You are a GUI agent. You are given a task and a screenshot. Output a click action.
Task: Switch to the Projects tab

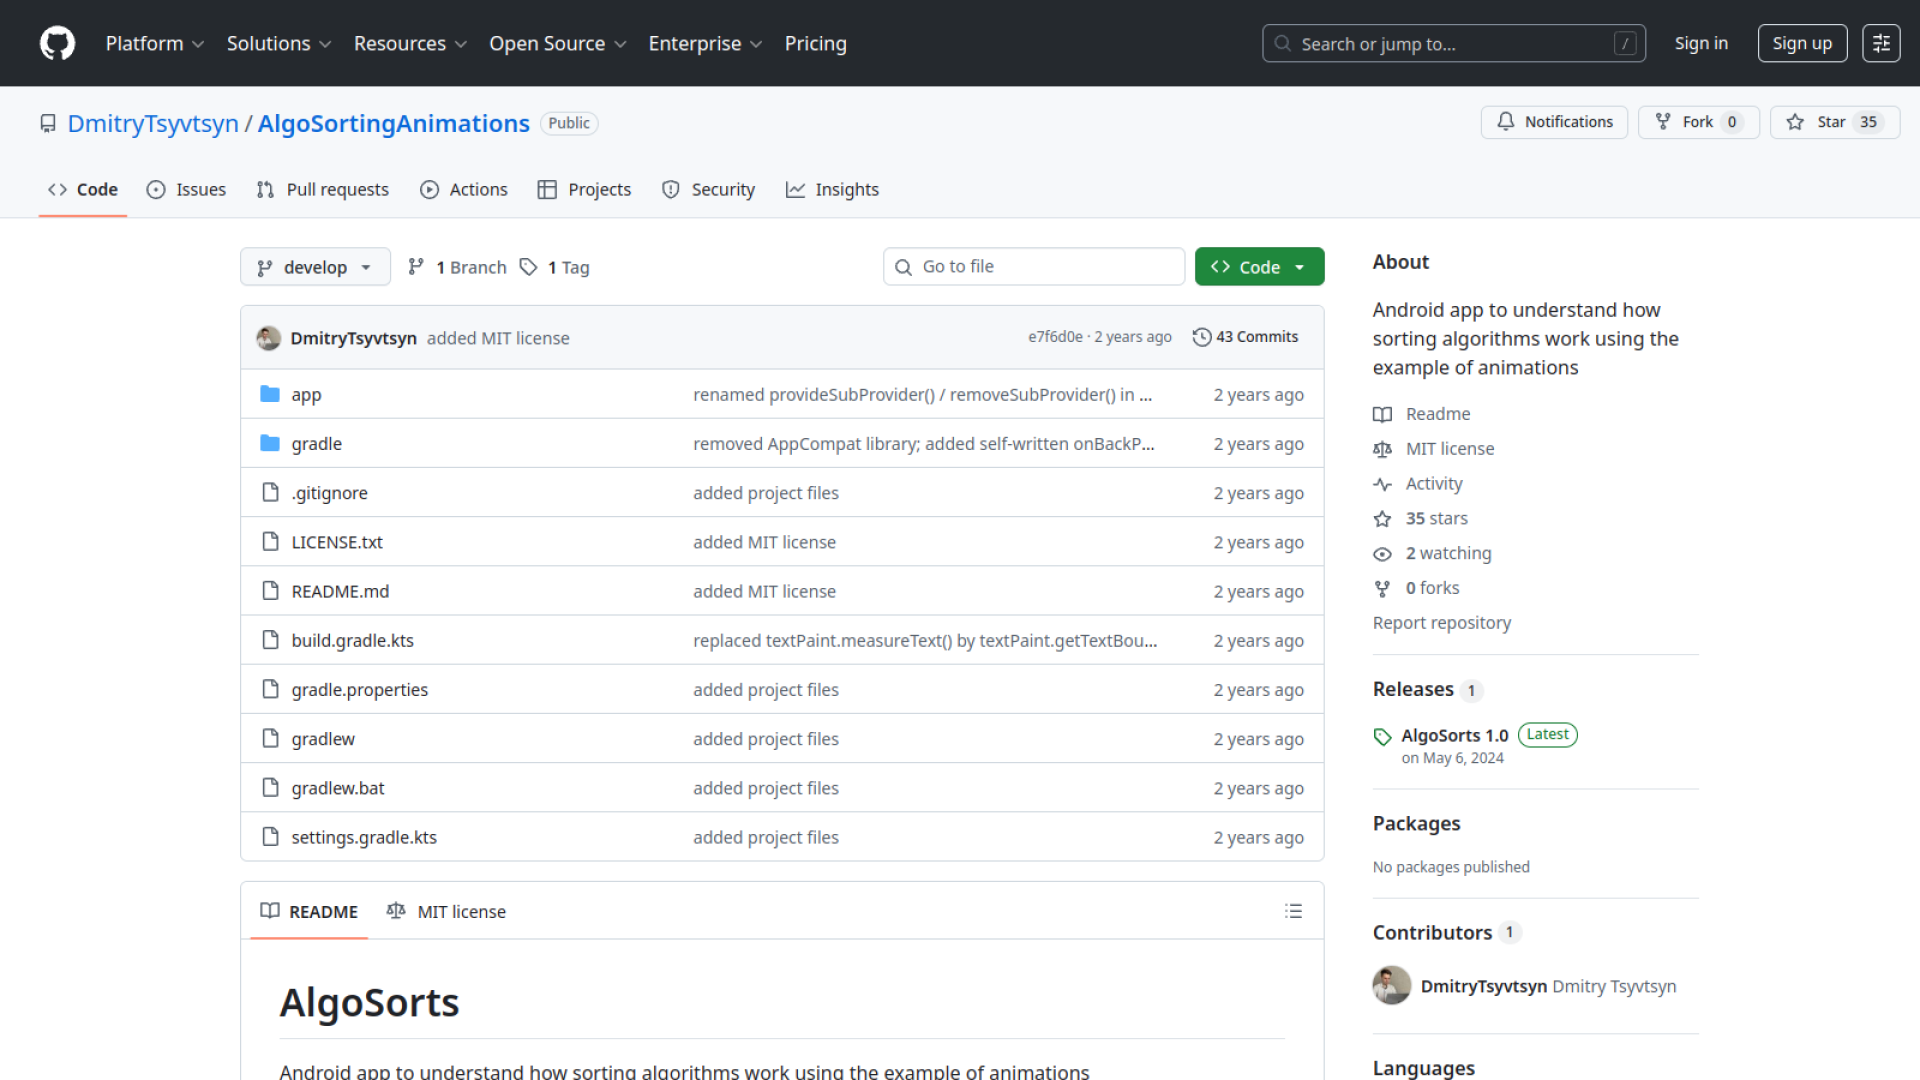[x=584, y=189]
